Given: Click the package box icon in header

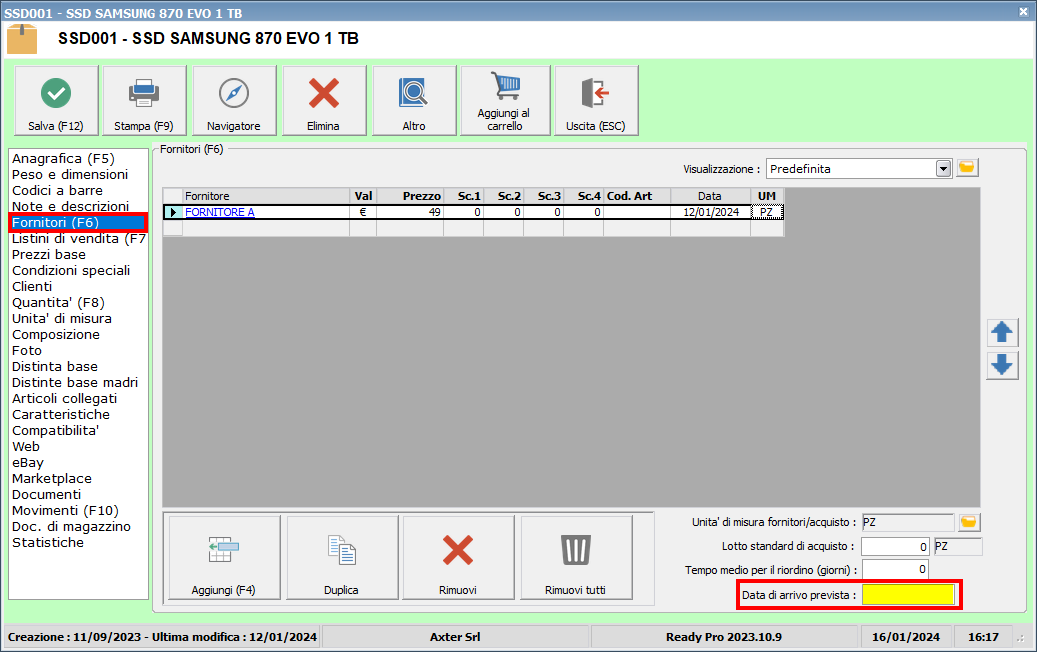Looking at the screenshot, I should point(22,39).
